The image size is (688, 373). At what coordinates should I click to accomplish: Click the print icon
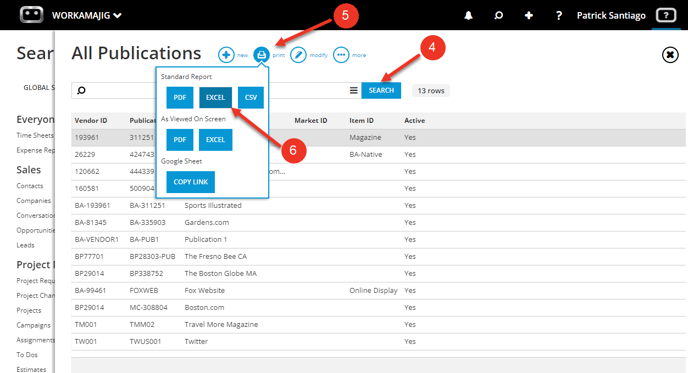(x=262, y=55)
